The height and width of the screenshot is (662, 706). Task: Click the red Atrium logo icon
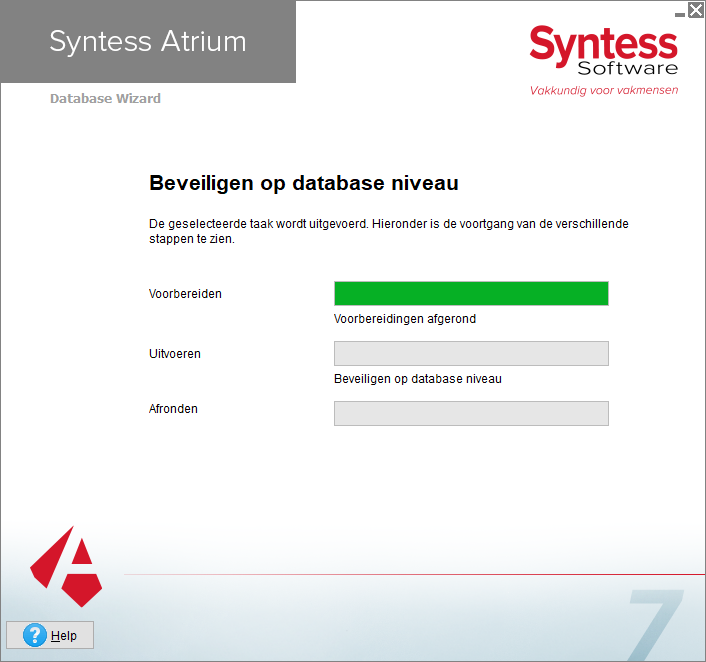(66, 567)
